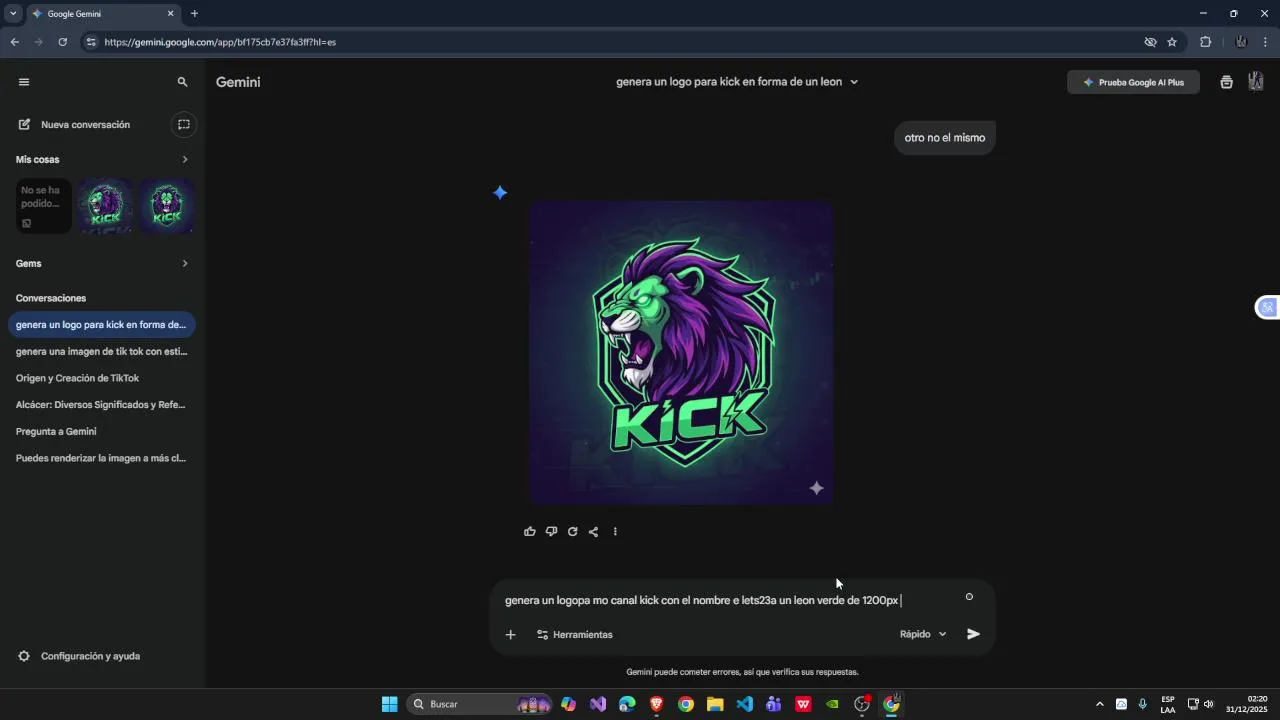This screenshot has width=1280, height=720.
Task: Give thumbs up to the response
Action: point(530,532)
